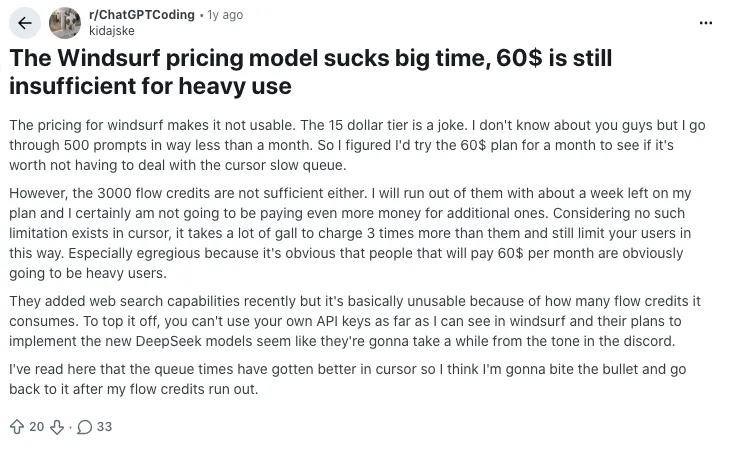This screenshot has width=731, height=454.
Task: Click the Windsurf pricing post title
Action: click(x=310, y=72)
